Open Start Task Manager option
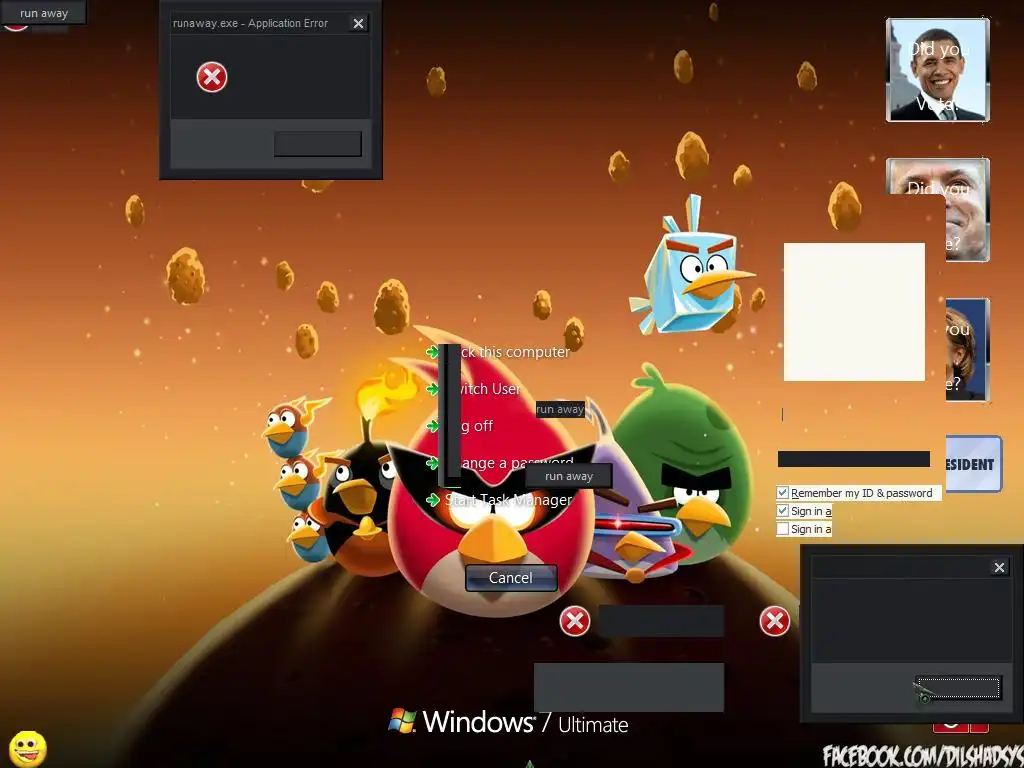 509,500
